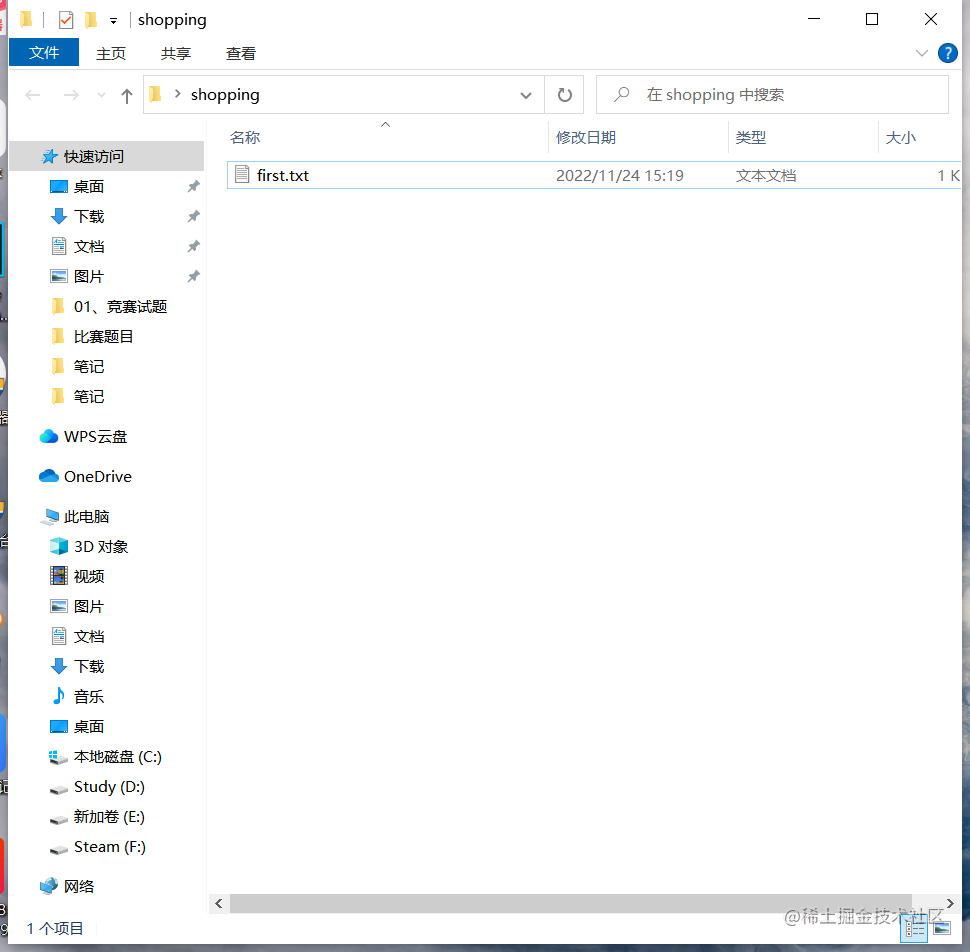
Task: Open the 文件 menu
Action: pyautogui.click(x=43, y=53)
